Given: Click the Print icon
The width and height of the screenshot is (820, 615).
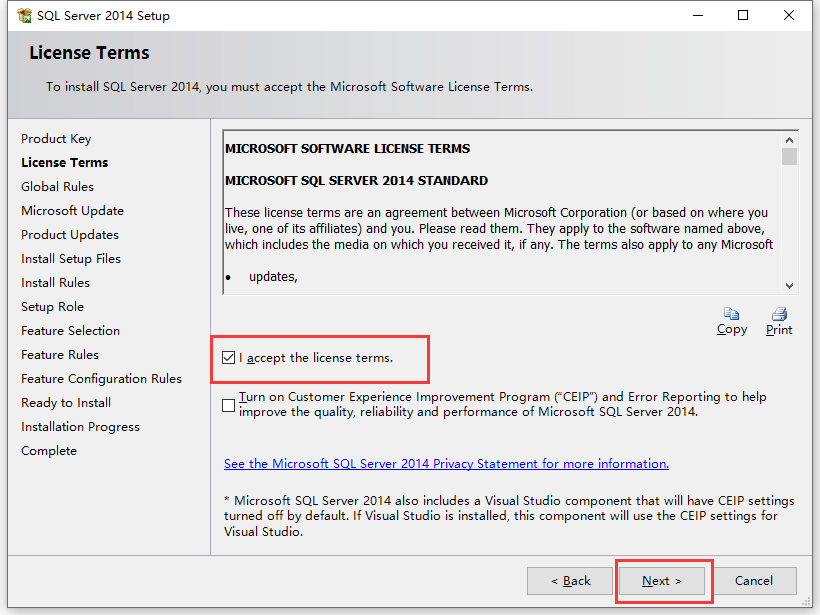Looking at the screenshot, I should point(778,314).
